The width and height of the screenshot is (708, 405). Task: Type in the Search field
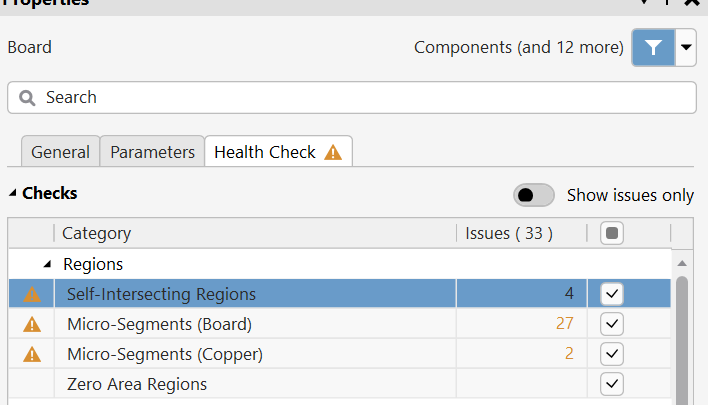pyautogui.click(x=360, y=98)
